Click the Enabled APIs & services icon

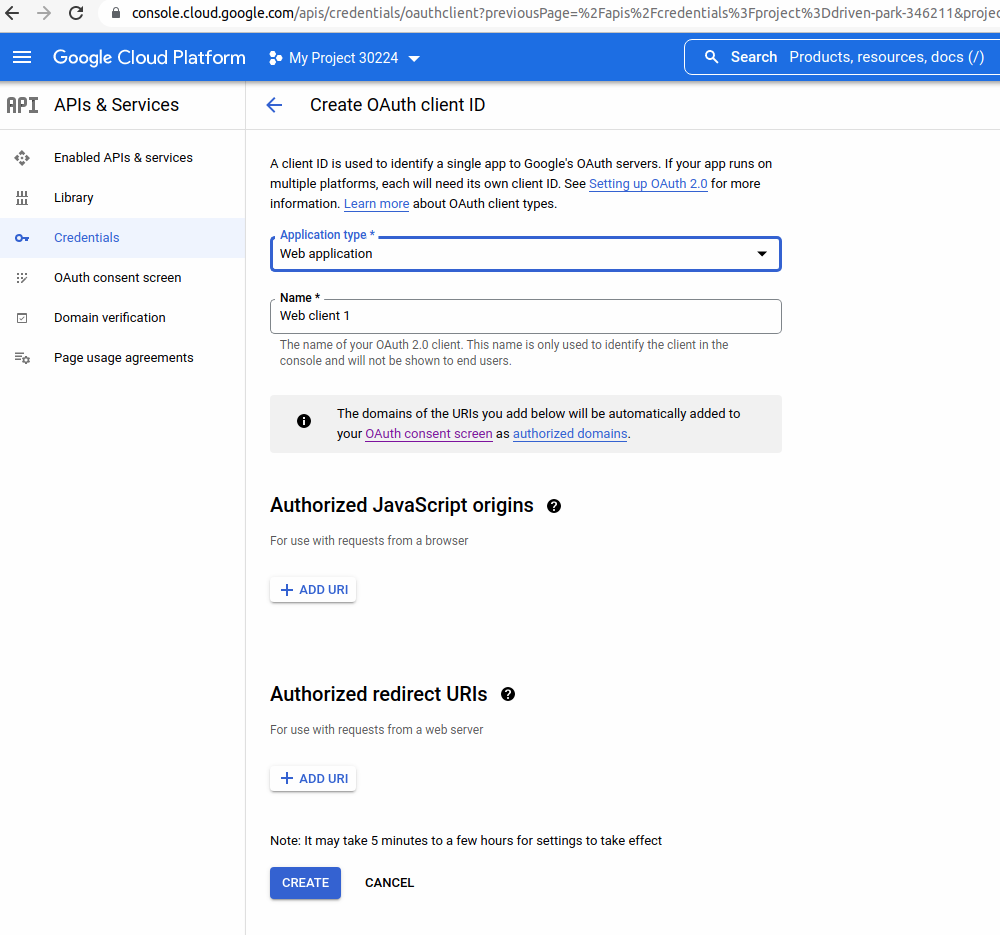[22, 158]
